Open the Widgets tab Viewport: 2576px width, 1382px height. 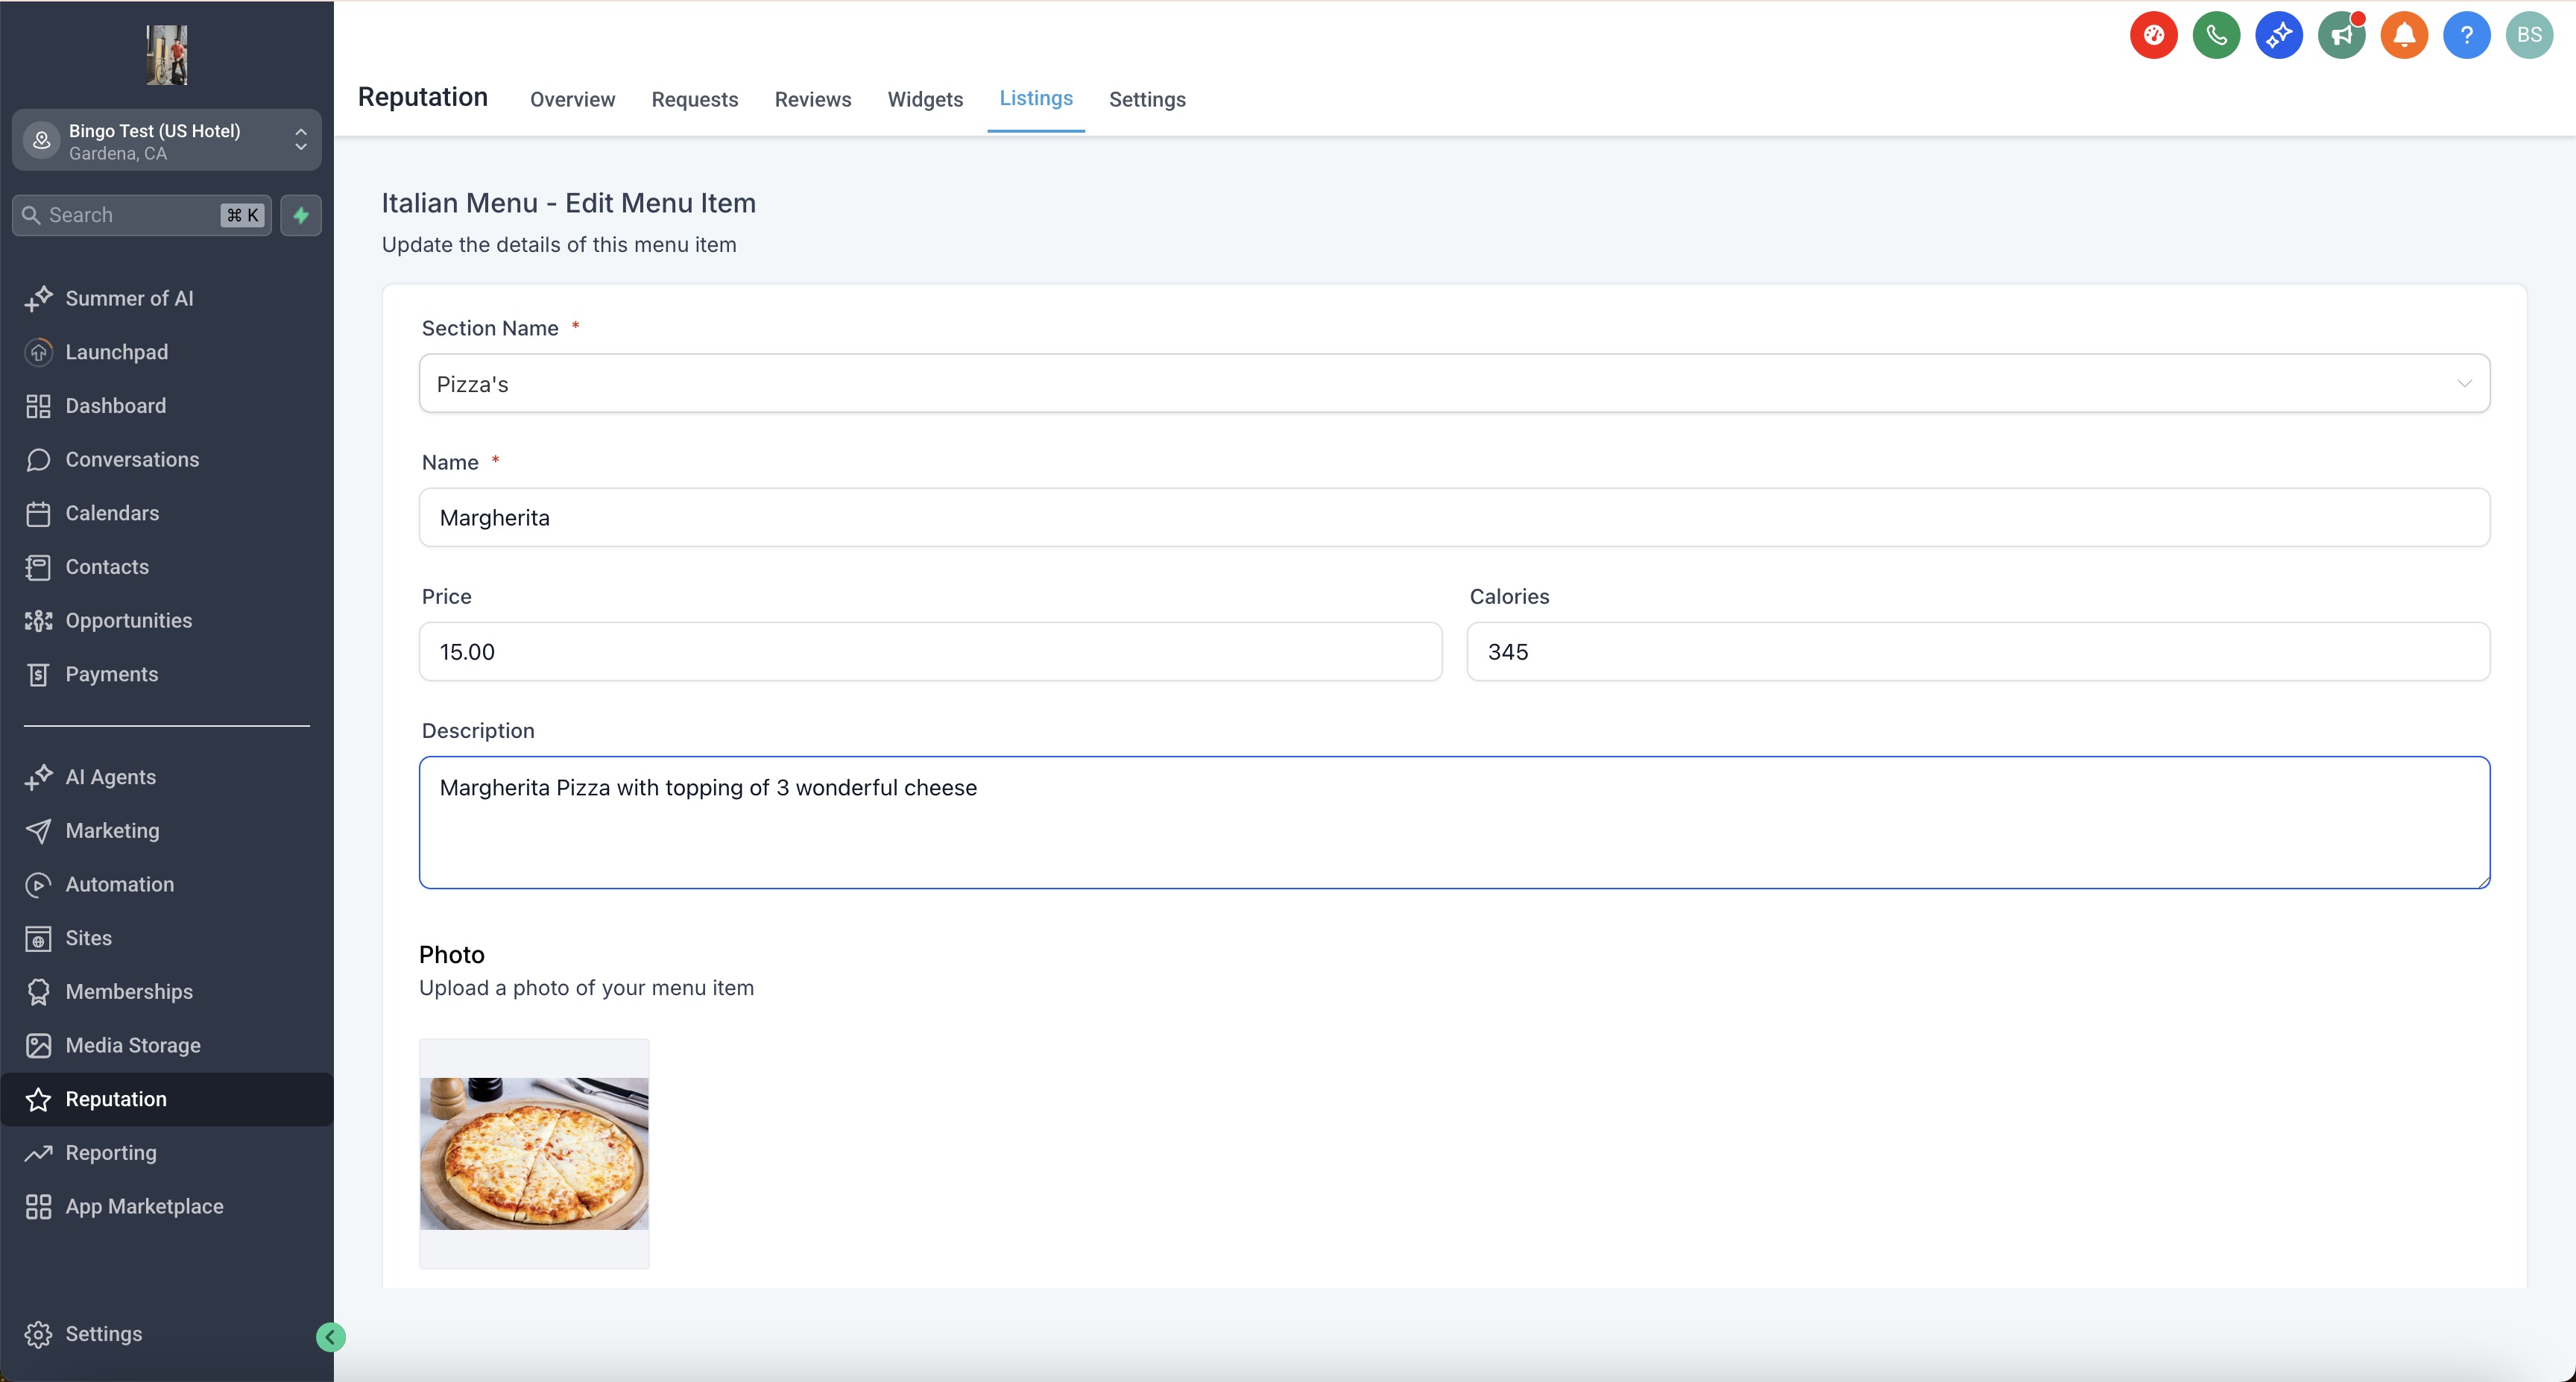(925, 99)
